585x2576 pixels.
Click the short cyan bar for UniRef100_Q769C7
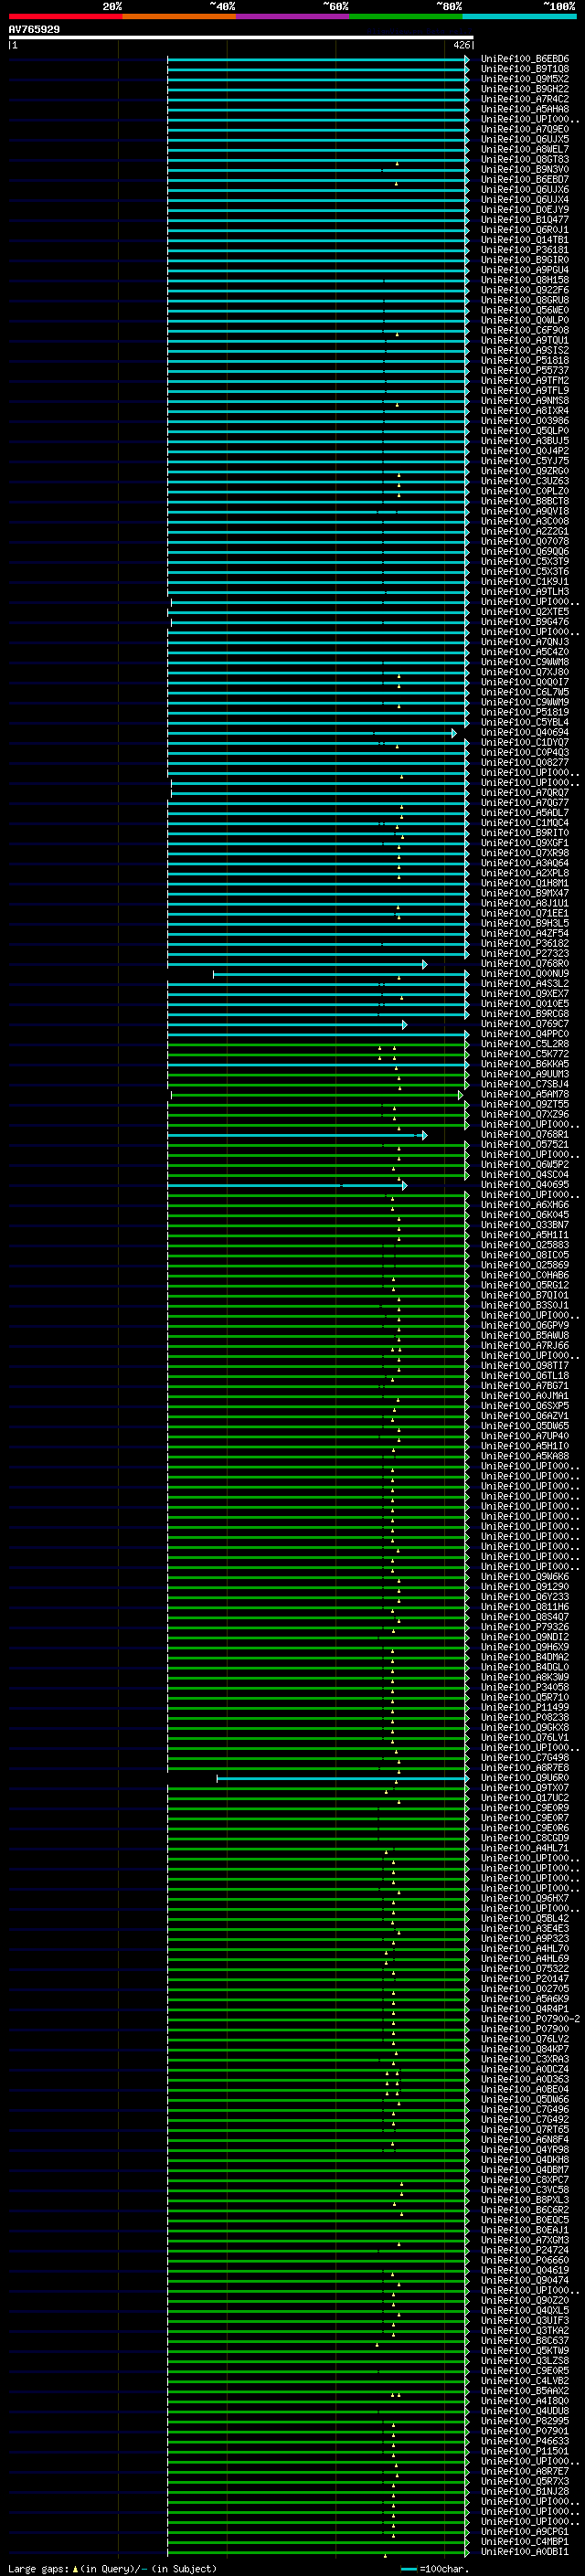coord(287,1024)
